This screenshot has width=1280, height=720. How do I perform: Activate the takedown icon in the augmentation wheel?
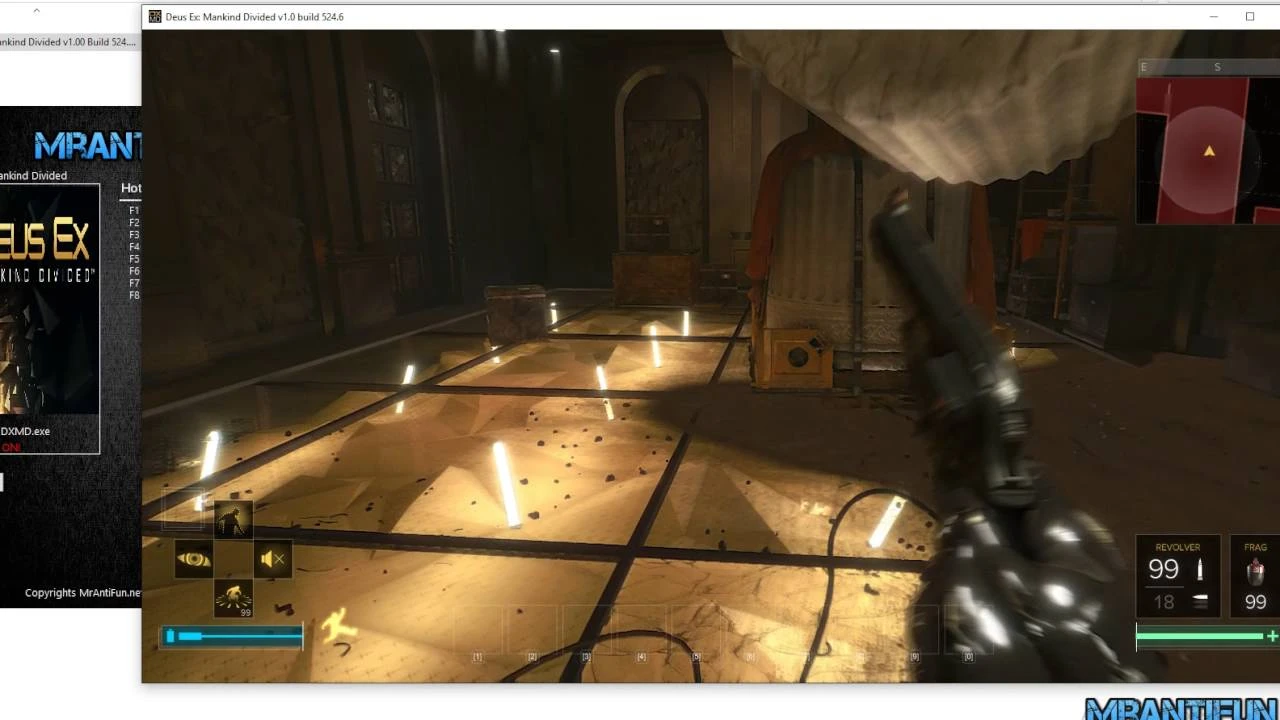(x=233, y=517)
